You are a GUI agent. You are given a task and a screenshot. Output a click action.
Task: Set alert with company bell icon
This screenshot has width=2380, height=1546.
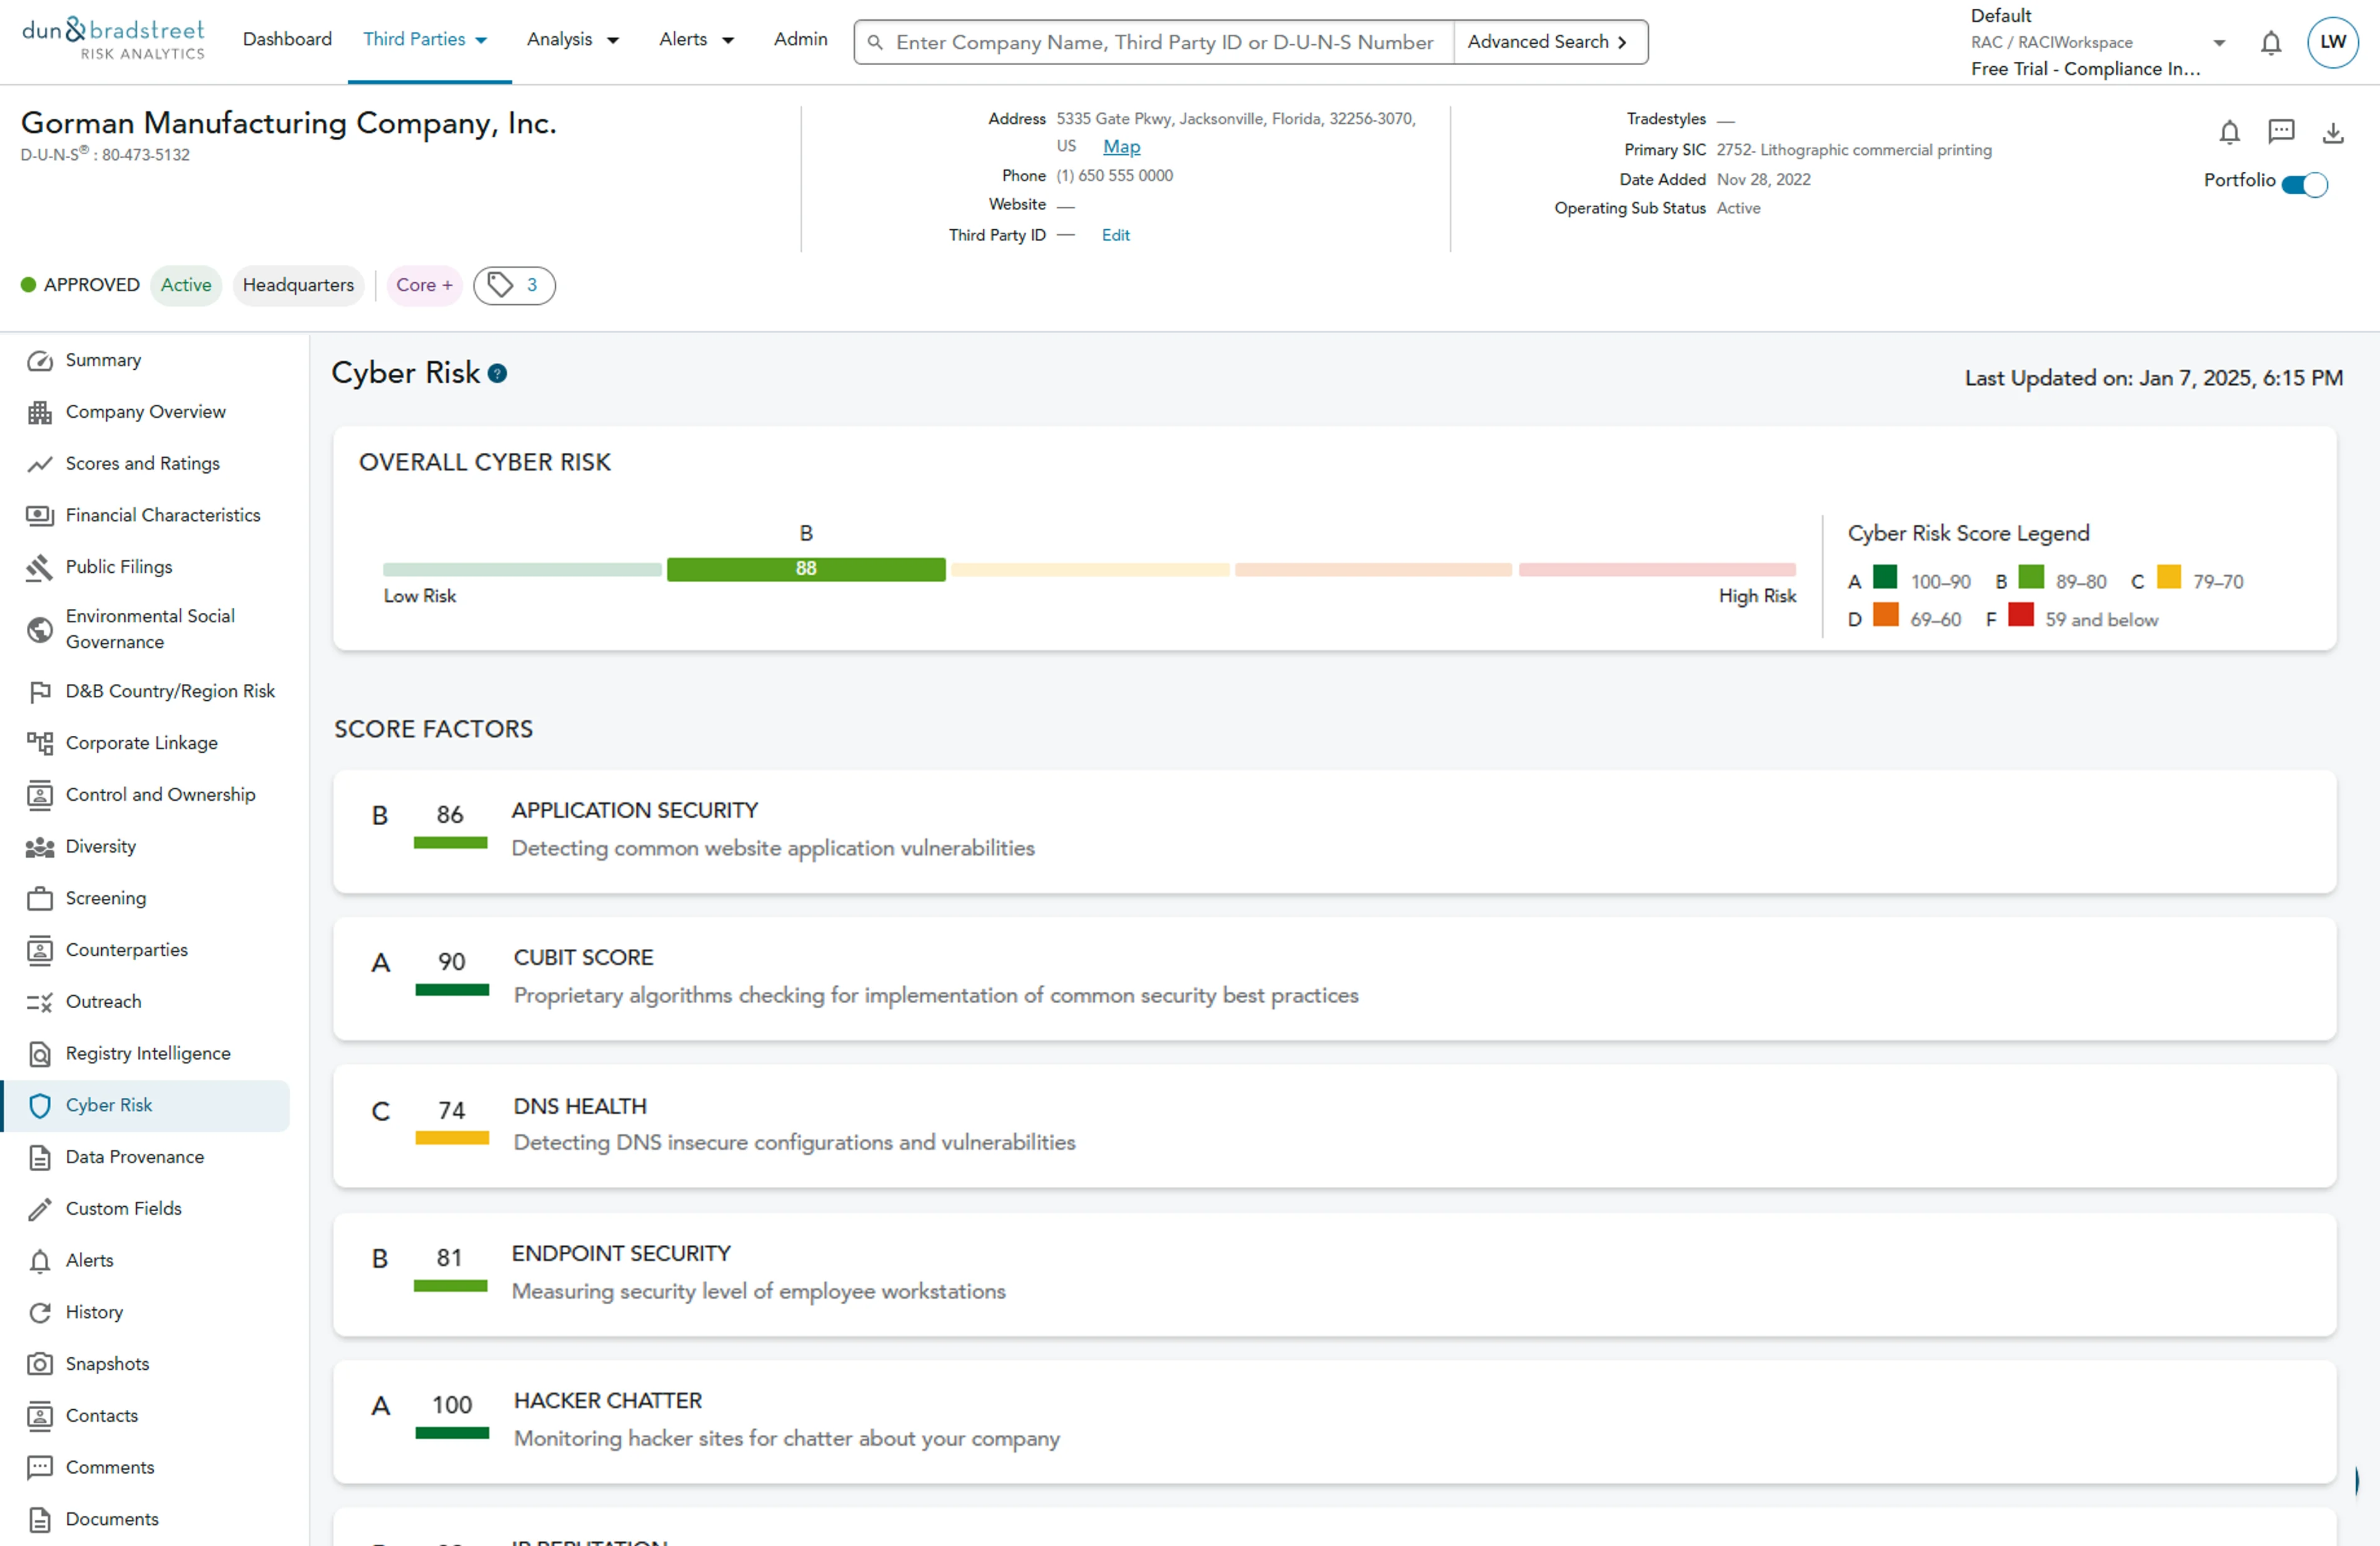click(x=2229, y=132)
